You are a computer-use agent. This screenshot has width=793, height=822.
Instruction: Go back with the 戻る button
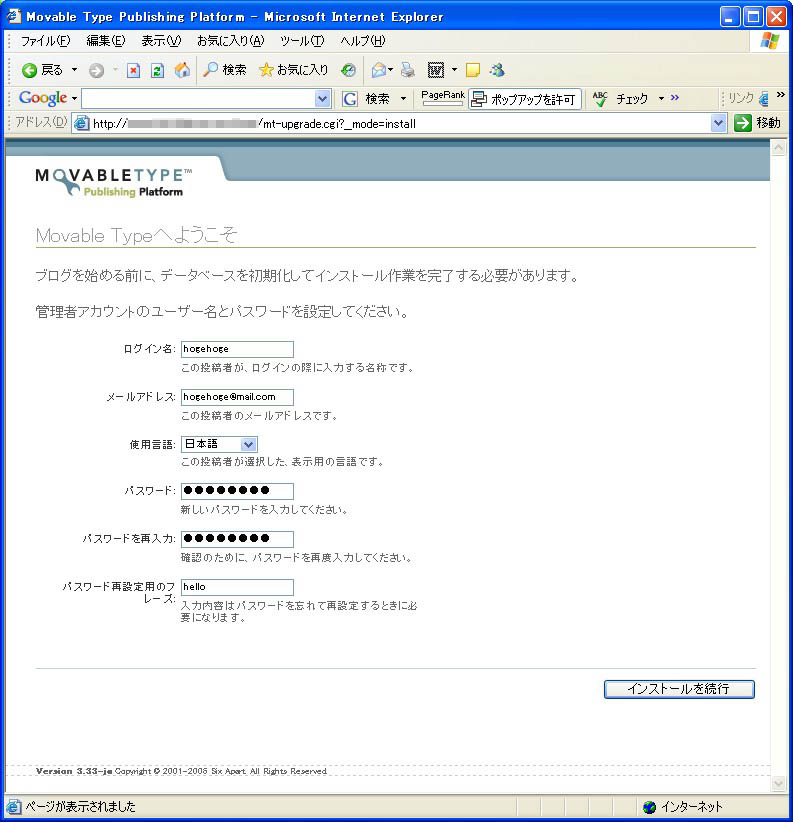coord(42,70)
